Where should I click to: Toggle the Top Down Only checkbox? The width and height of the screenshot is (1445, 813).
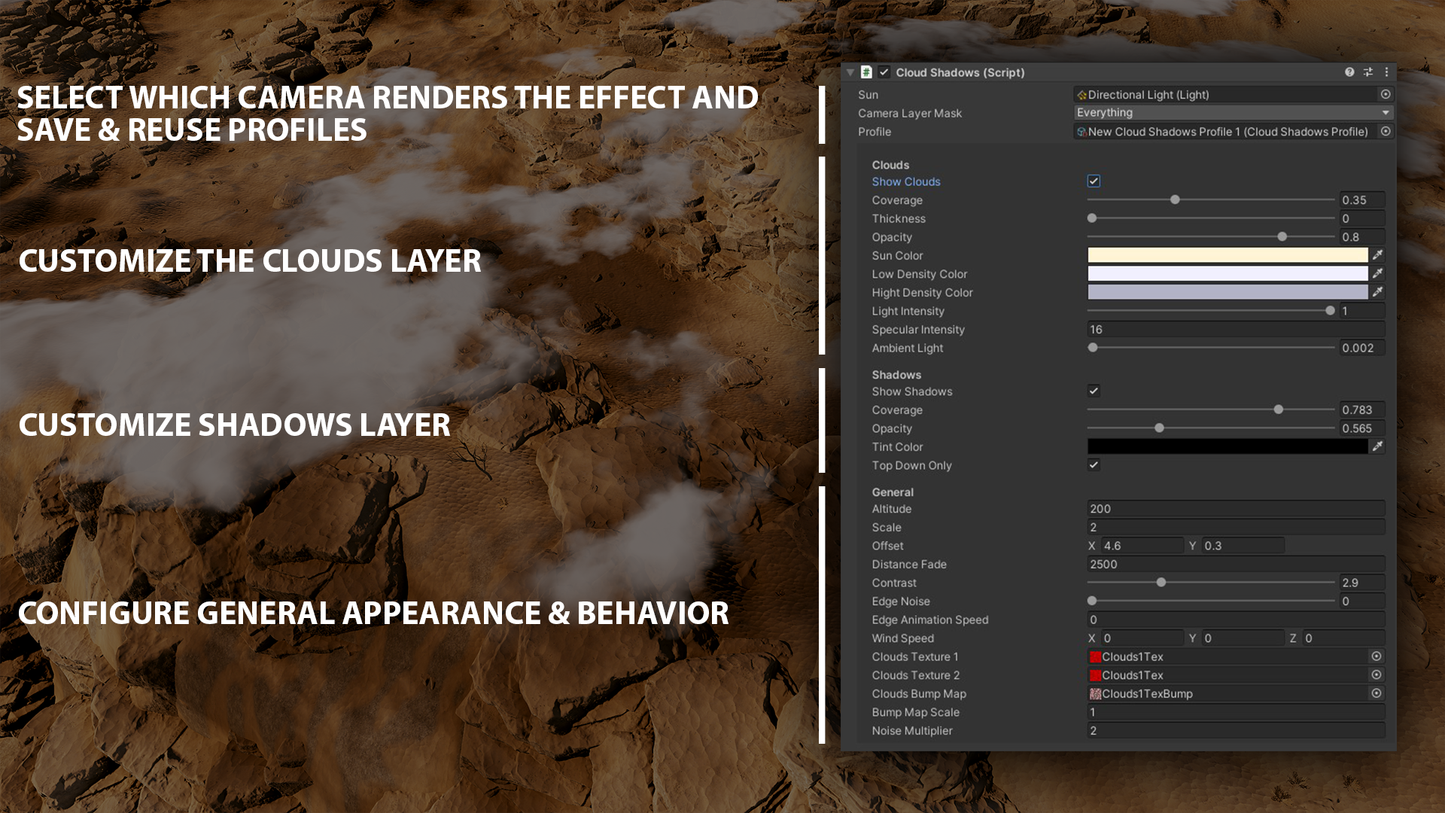(x=1093, y=465)
